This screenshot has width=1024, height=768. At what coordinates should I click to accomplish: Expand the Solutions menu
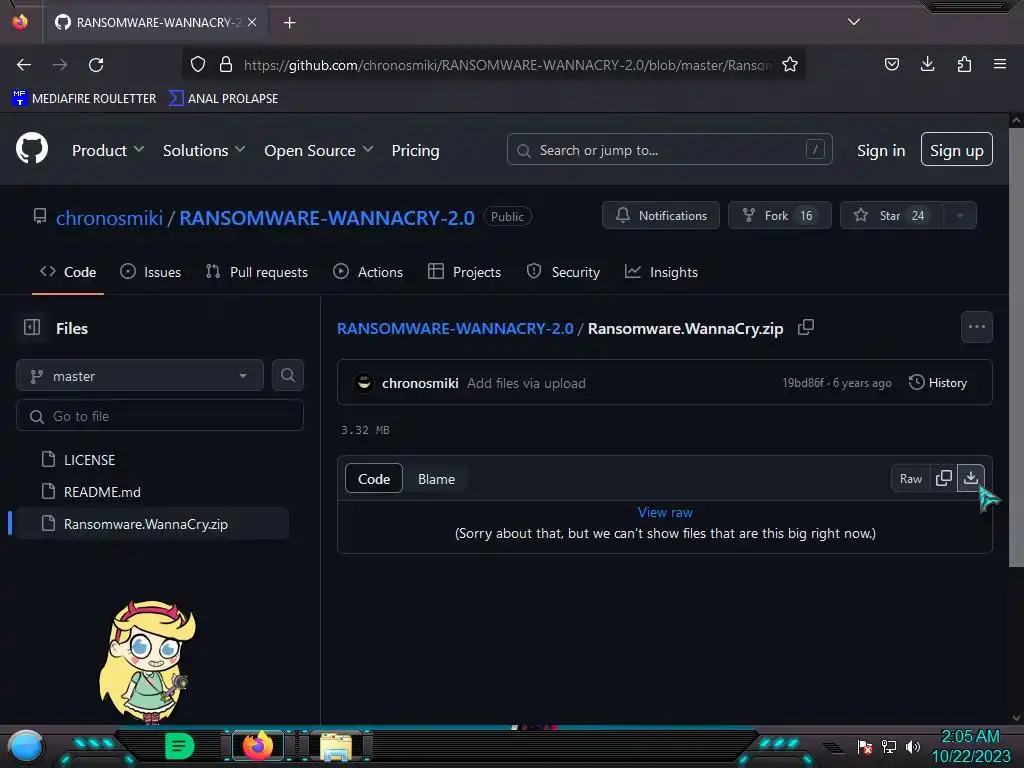click(x=204, y=150)
